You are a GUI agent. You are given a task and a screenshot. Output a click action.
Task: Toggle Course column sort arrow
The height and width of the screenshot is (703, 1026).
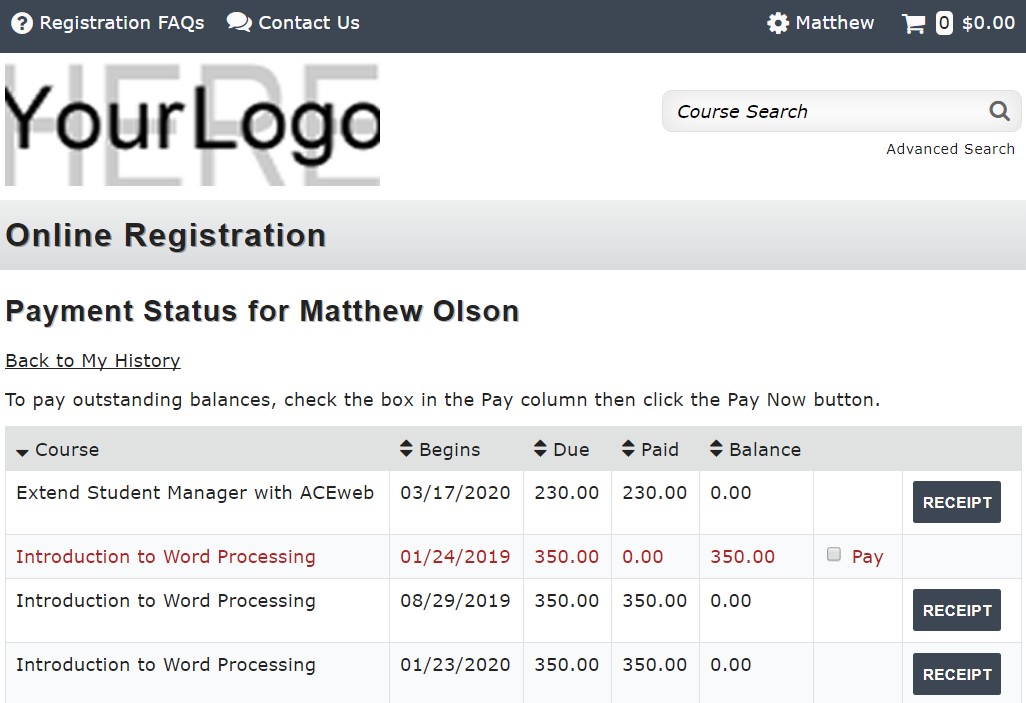(22, 452)
